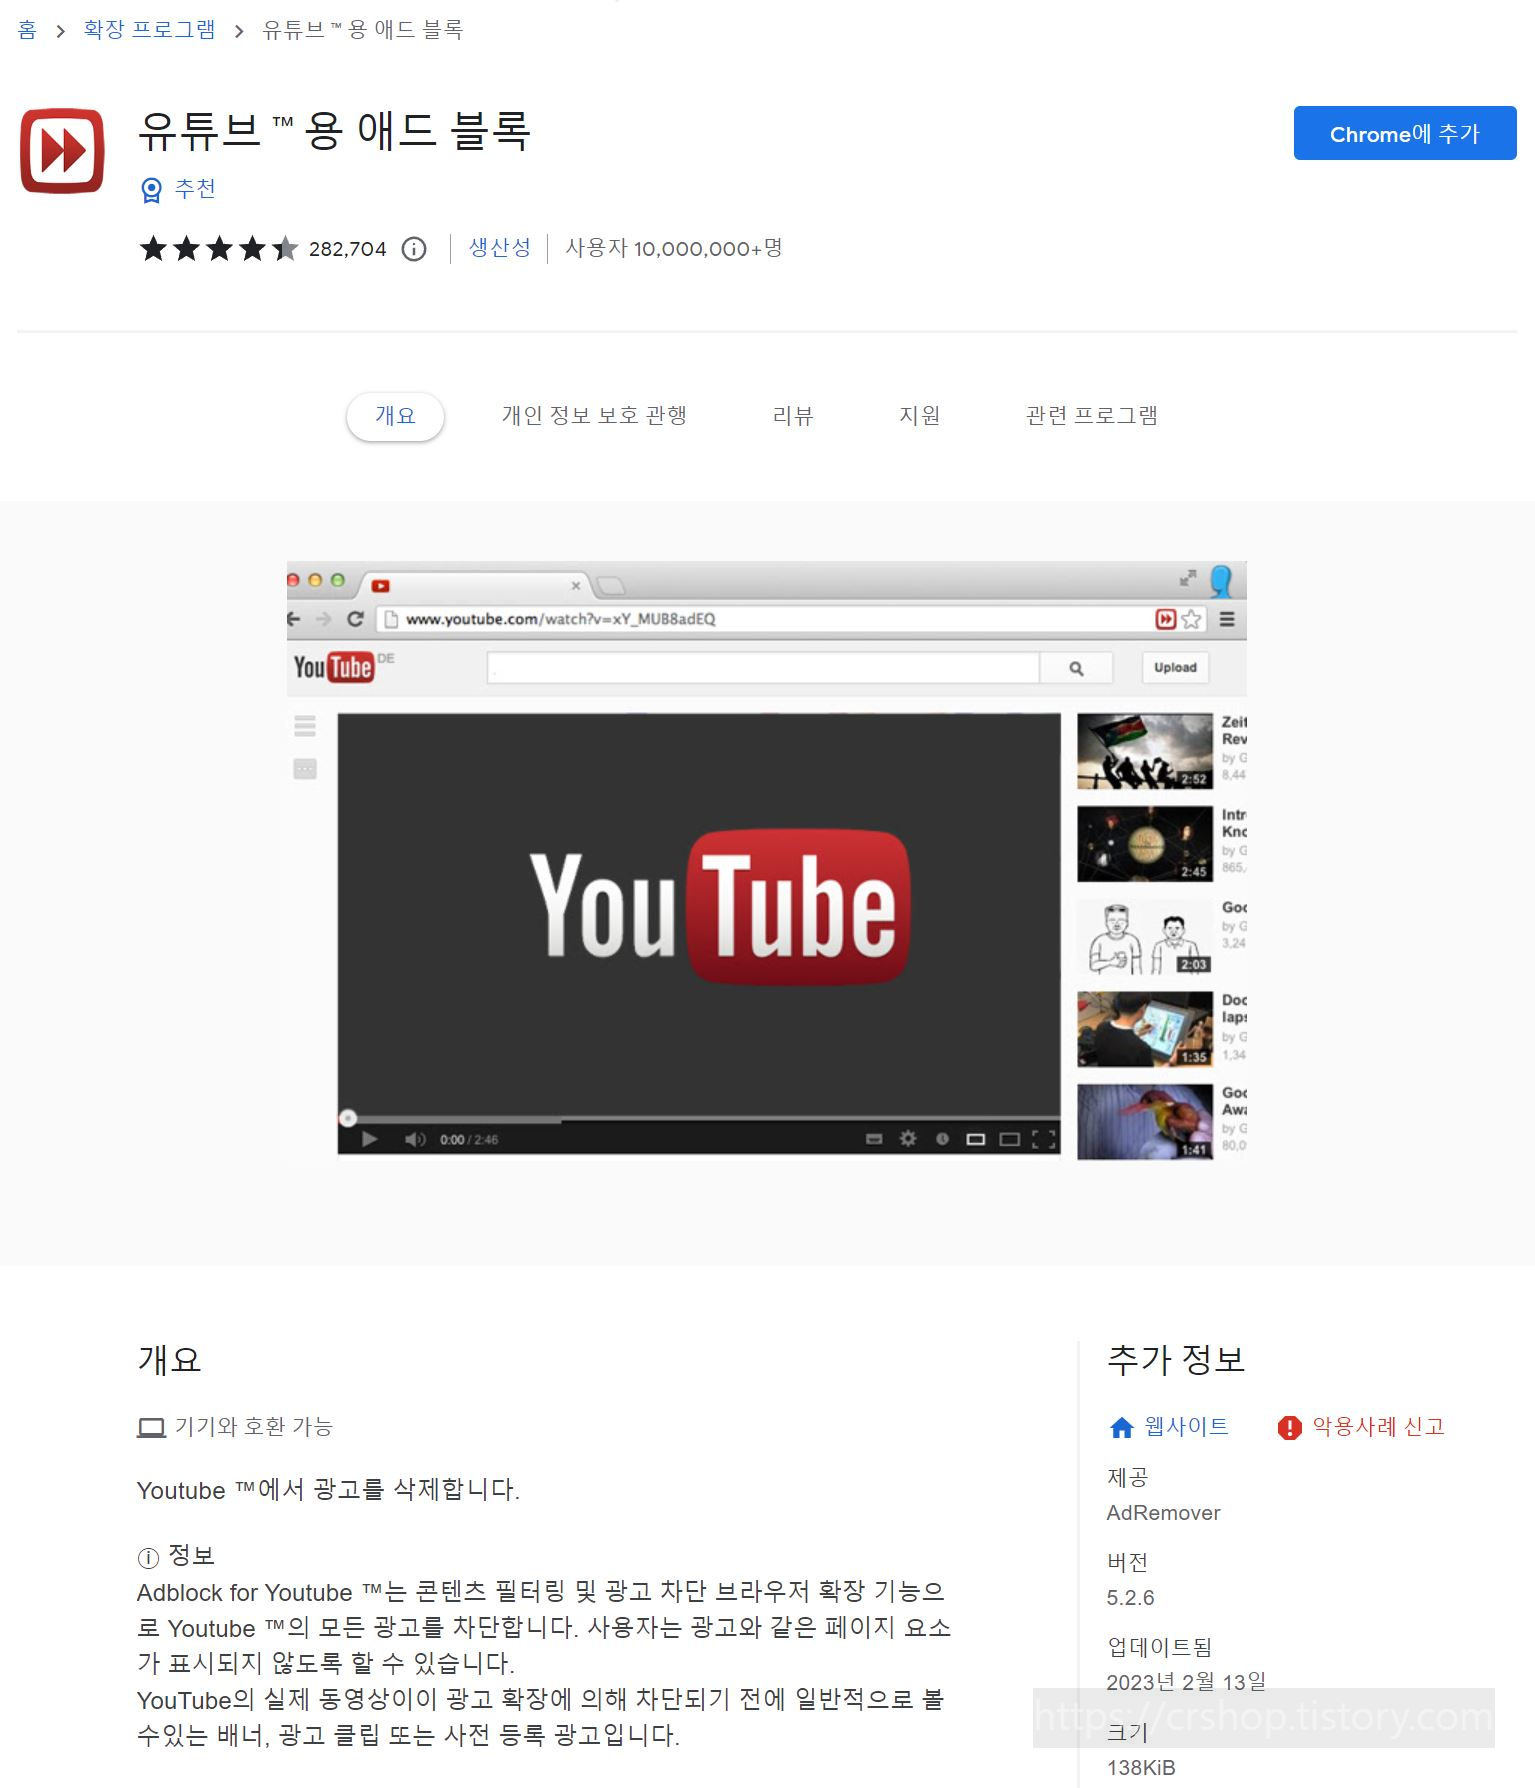Click the extension title 유튜브 ™ 용 애드 블록

point(334,131)
